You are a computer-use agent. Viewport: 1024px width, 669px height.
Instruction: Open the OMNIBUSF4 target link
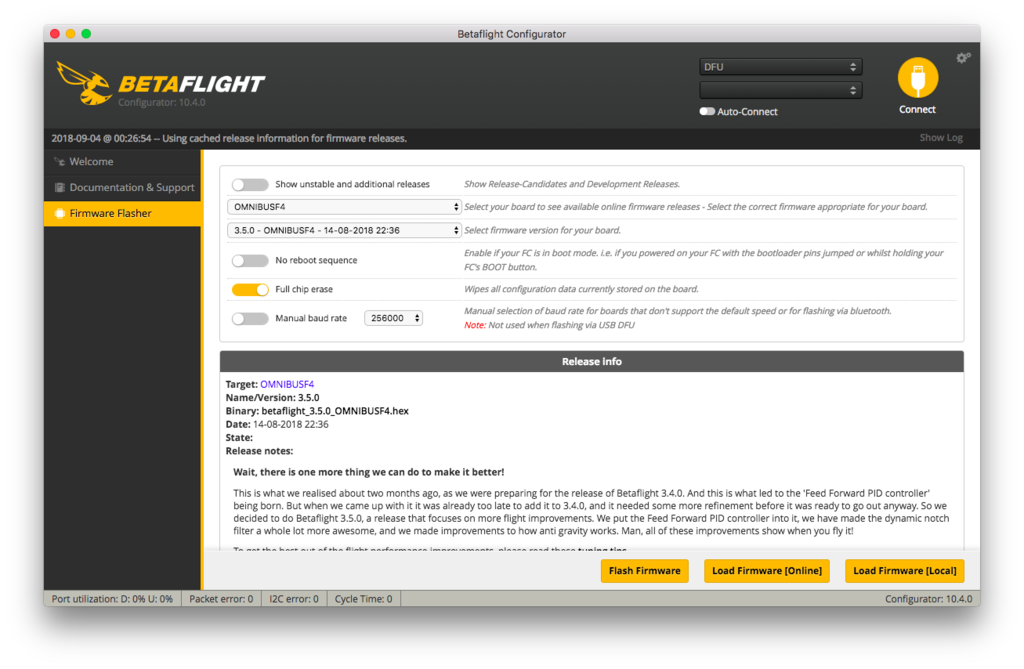click(x=287, y=385)
